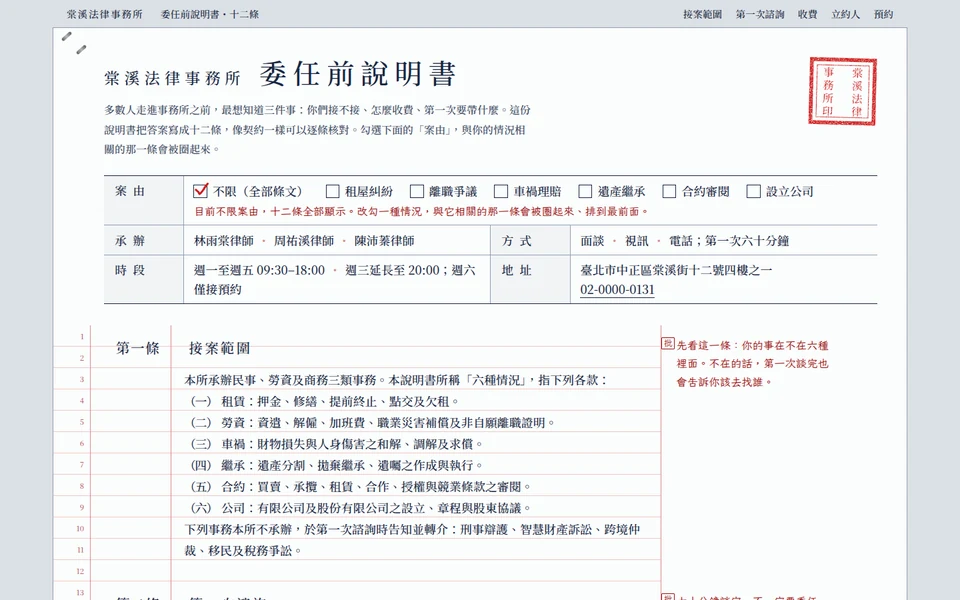Click the 承辦 row label

coord(130,241)
